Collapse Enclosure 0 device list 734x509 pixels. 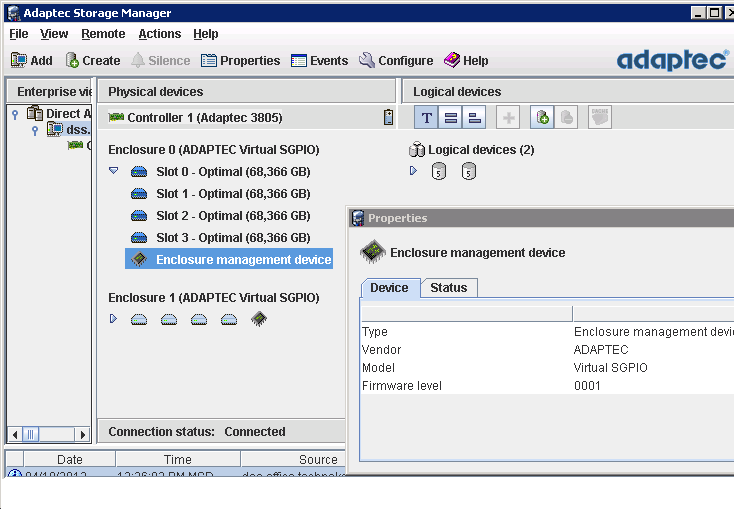(x=113, y=170)
